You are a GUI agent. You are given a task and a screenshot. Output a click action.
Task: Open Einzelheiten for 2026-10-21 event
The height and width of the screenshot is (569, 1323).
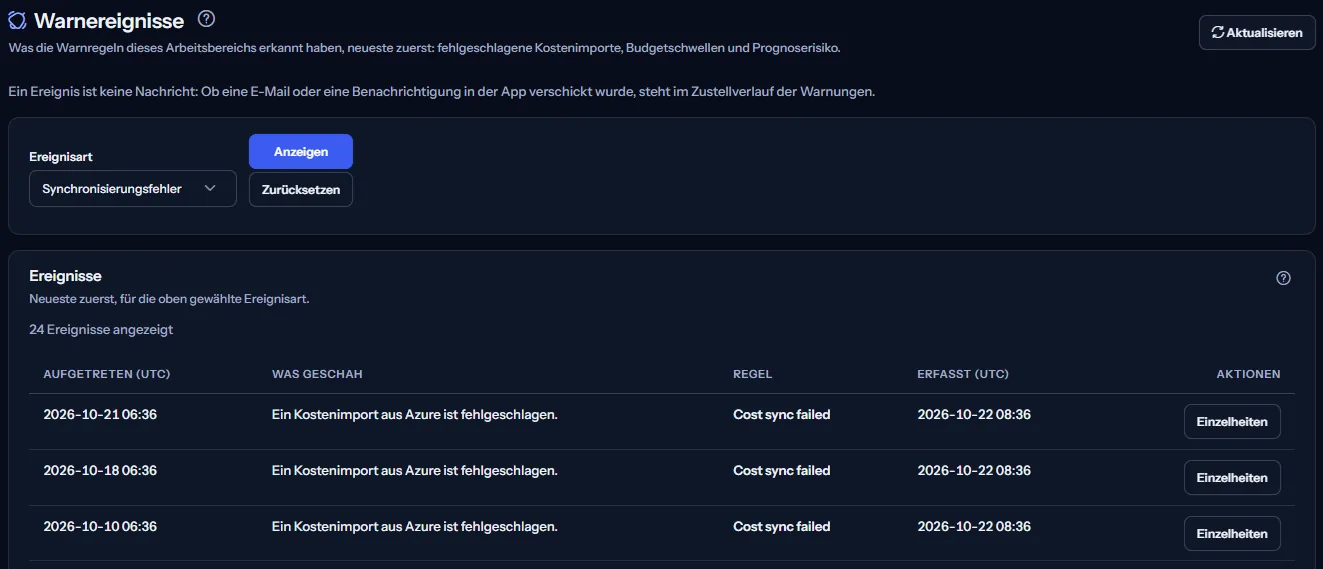(x=1232, y=421)
